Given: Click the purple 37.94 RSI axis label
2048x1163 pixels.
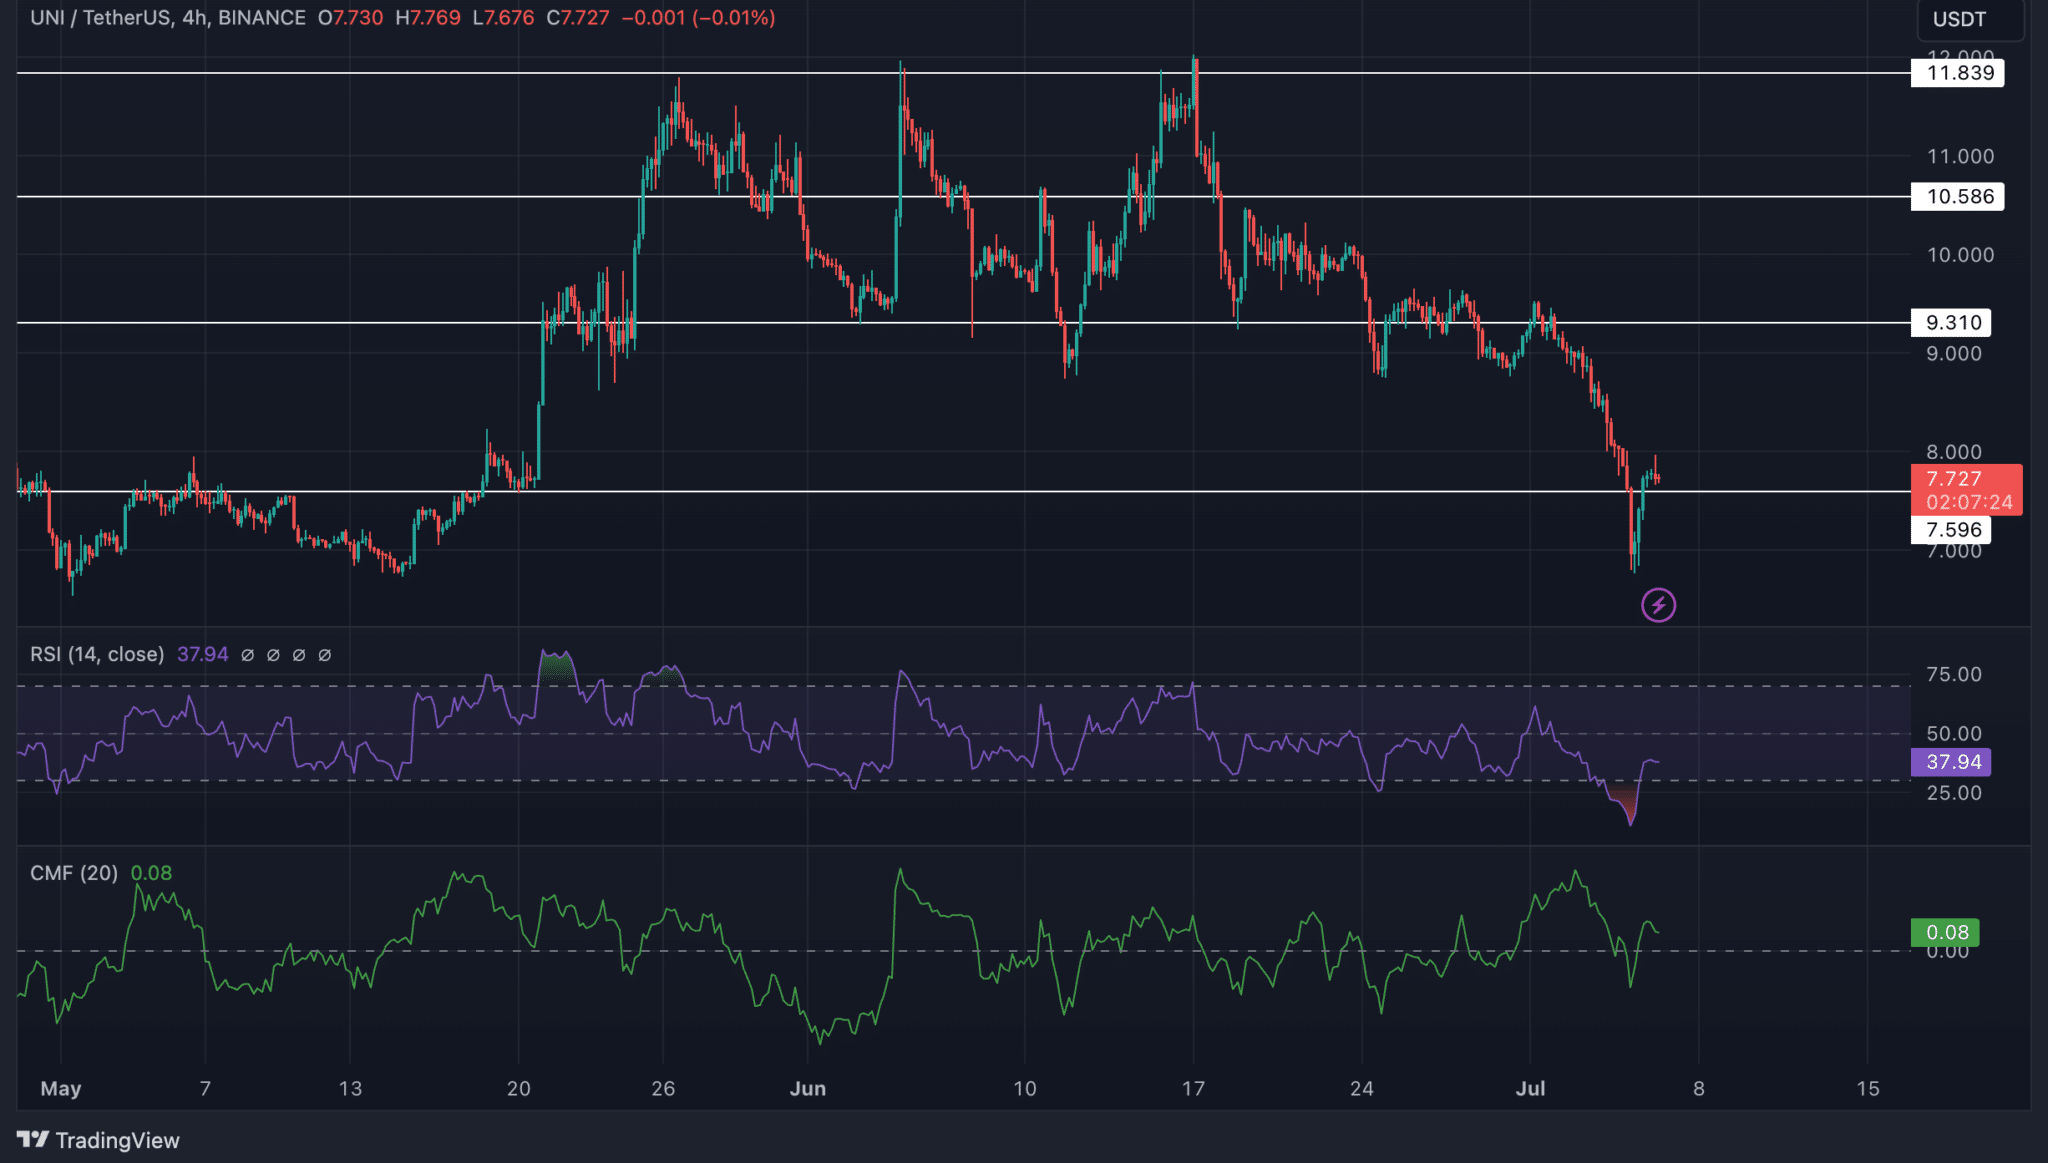Looking at the screenshot, I should [1951, 762].
